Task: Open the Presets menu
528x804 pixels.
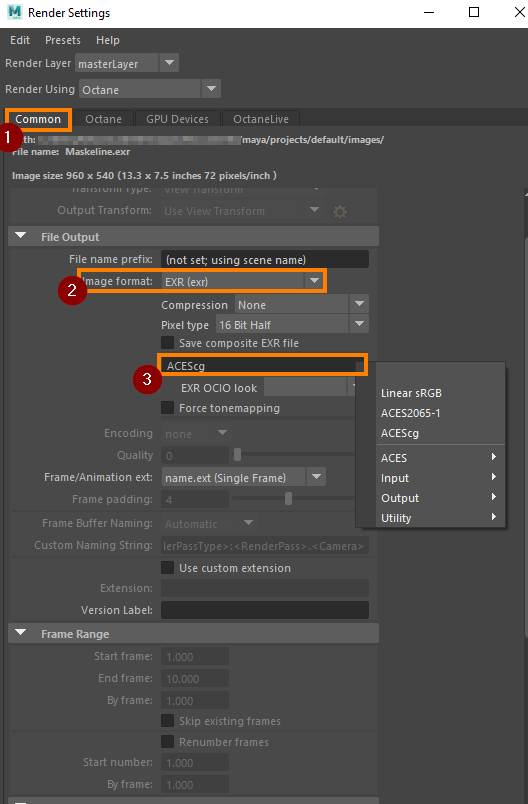Action: (x=63, y=40)
